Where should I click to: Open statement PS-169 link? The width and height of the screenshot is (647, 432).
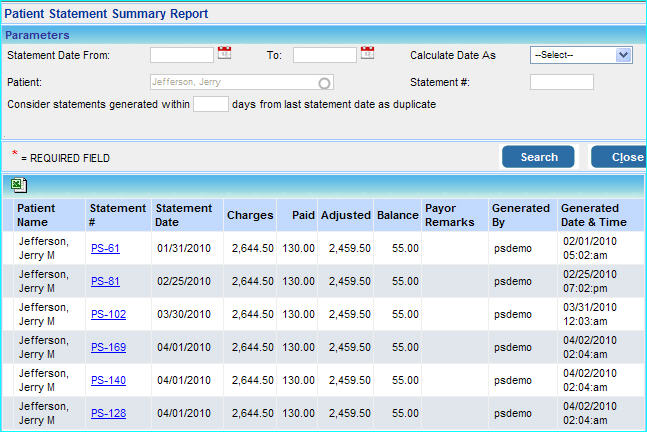tap(108, 347)
